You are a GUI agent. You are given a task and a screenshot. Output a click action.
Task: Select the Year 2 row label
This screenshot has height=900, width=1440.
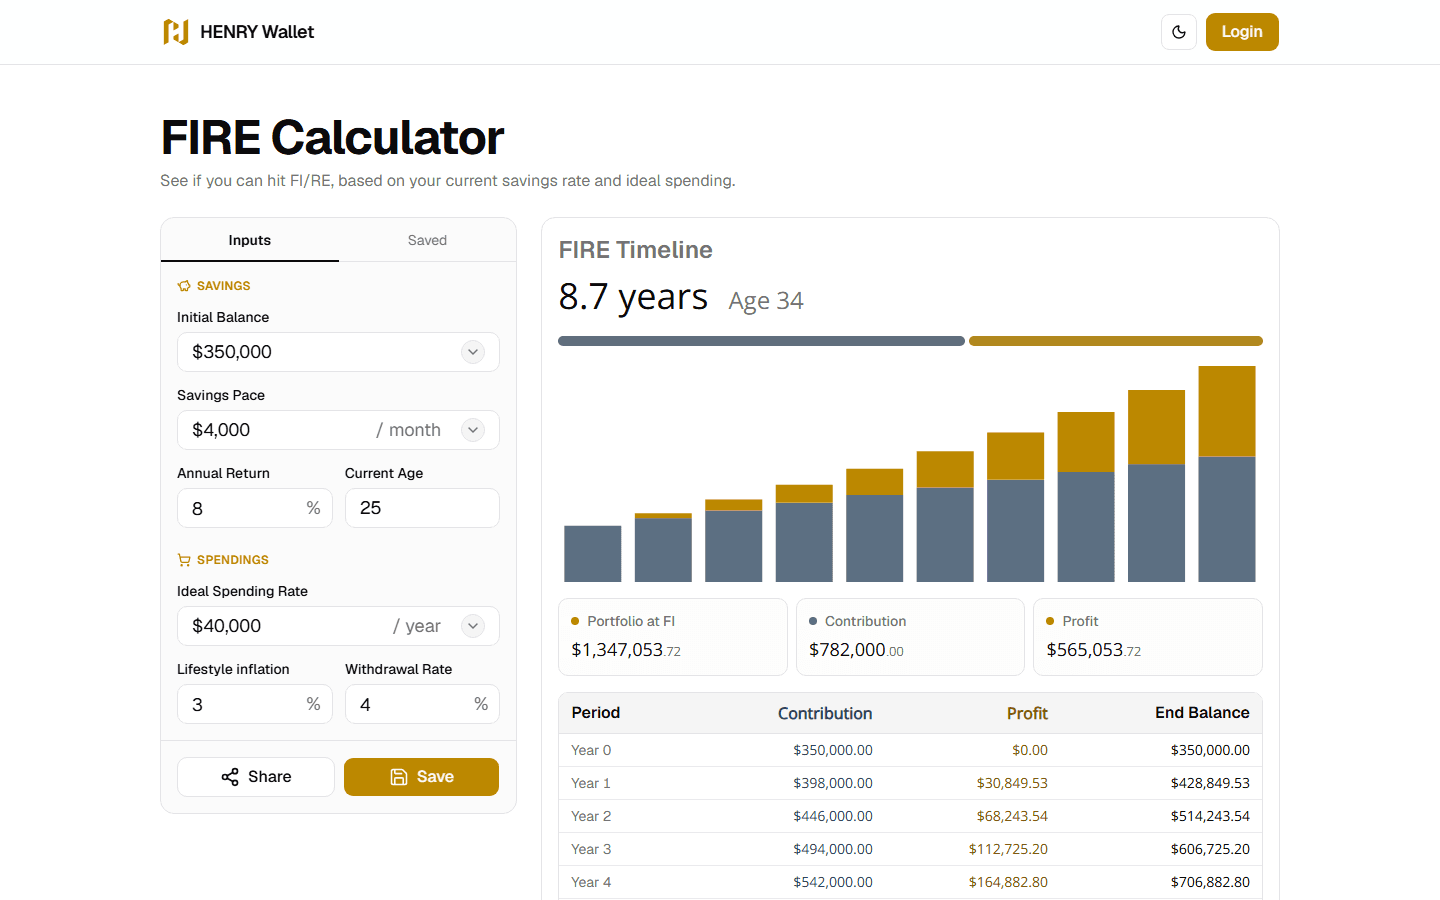591,816
